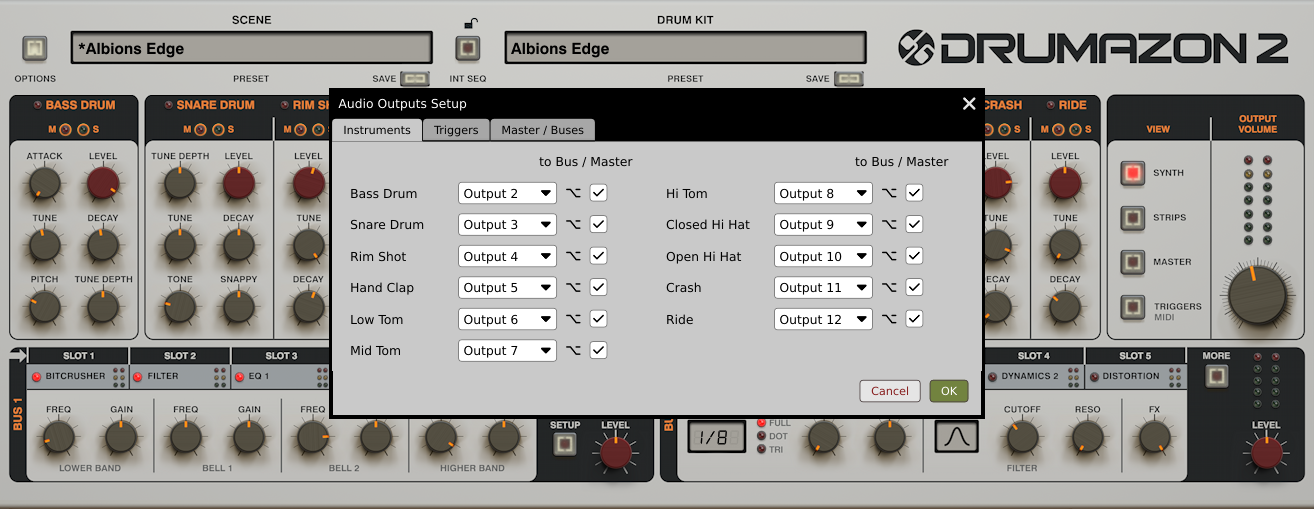Adjust the Bass Drum ATTACK knob
The image size is (1314, 509).
44,183
